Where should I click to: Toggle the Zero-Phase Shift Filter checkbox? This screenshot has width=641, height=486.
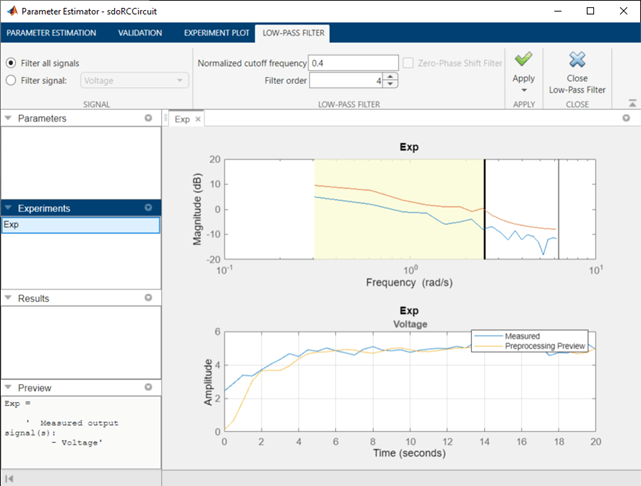(408, 62)
